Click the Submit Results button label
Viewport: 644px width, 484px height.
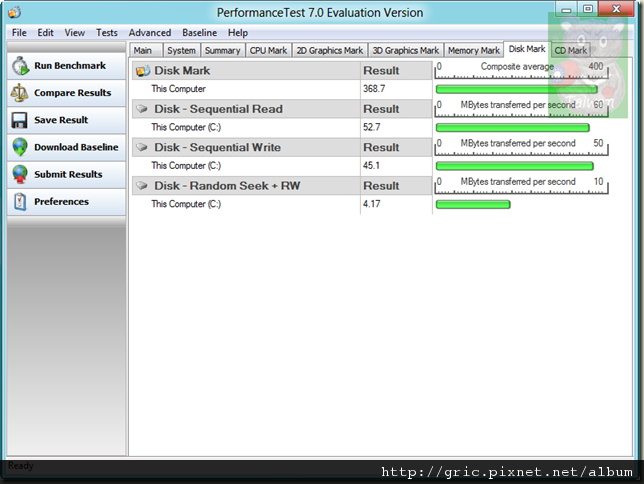tap(68, 174)
